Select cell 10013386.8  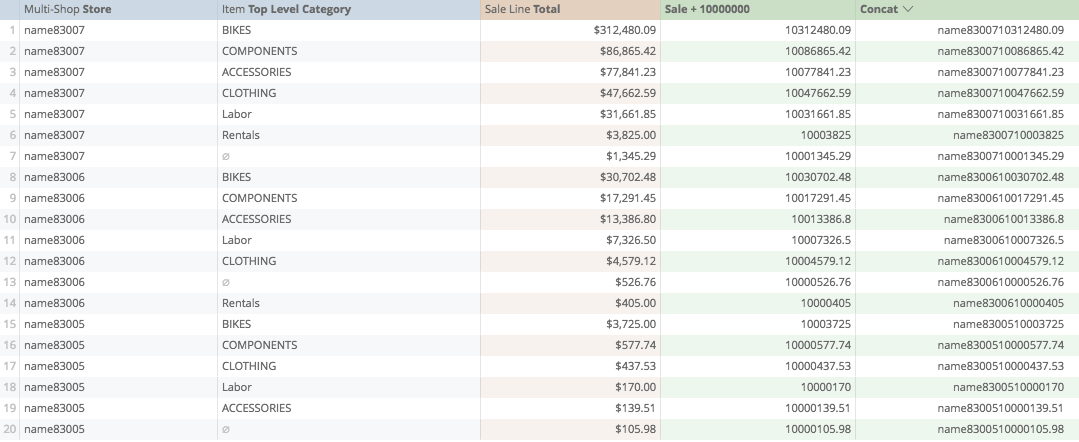coord(758,219)
